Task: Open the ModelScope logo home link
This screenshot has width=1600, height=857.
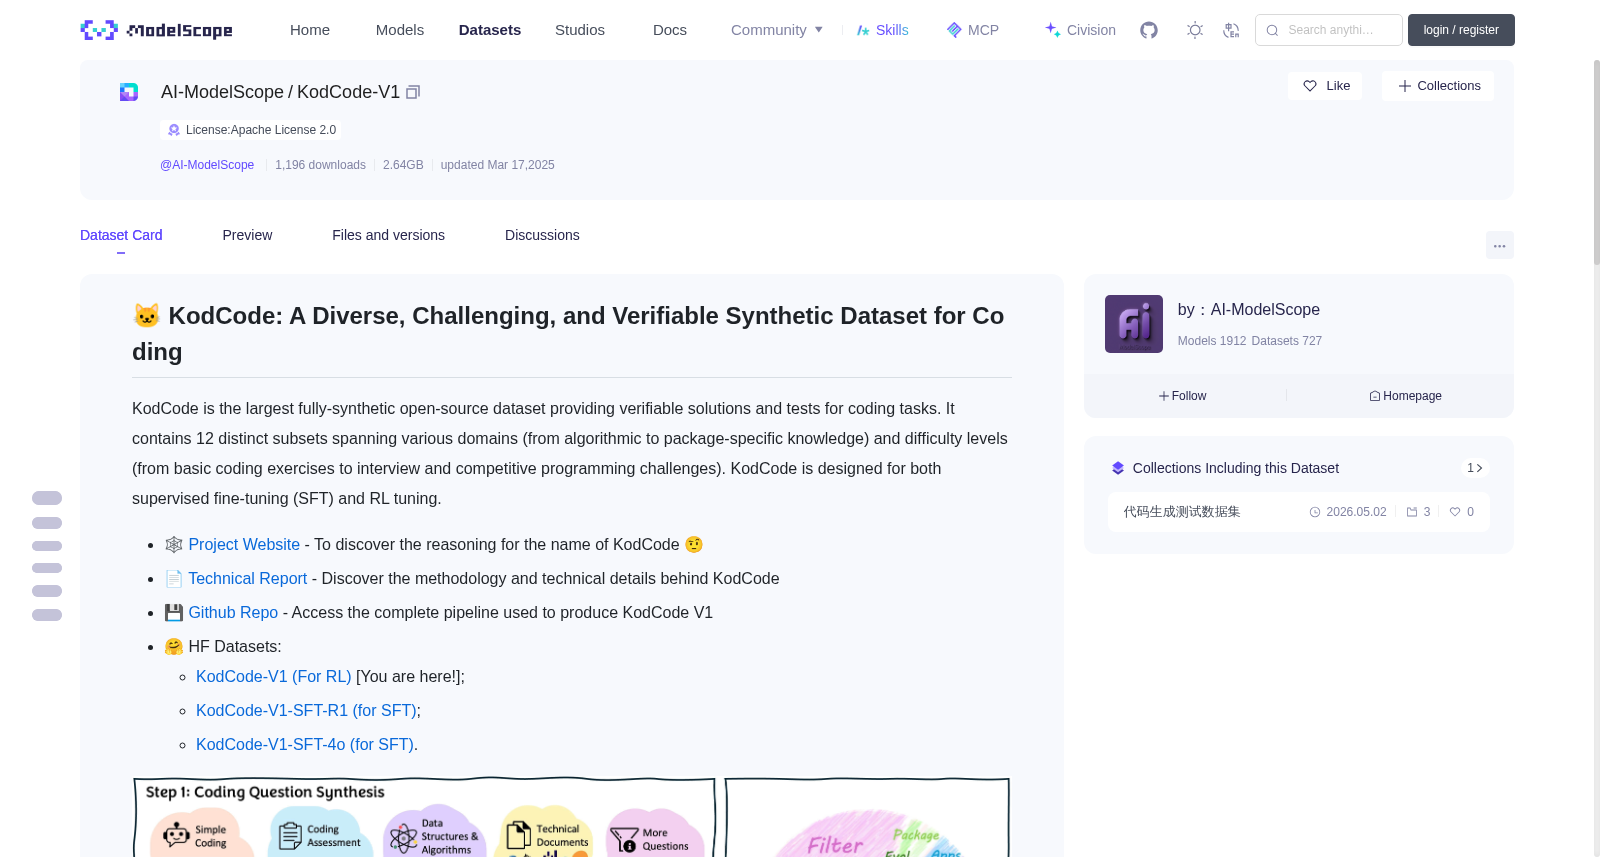Action: [156, 30]
